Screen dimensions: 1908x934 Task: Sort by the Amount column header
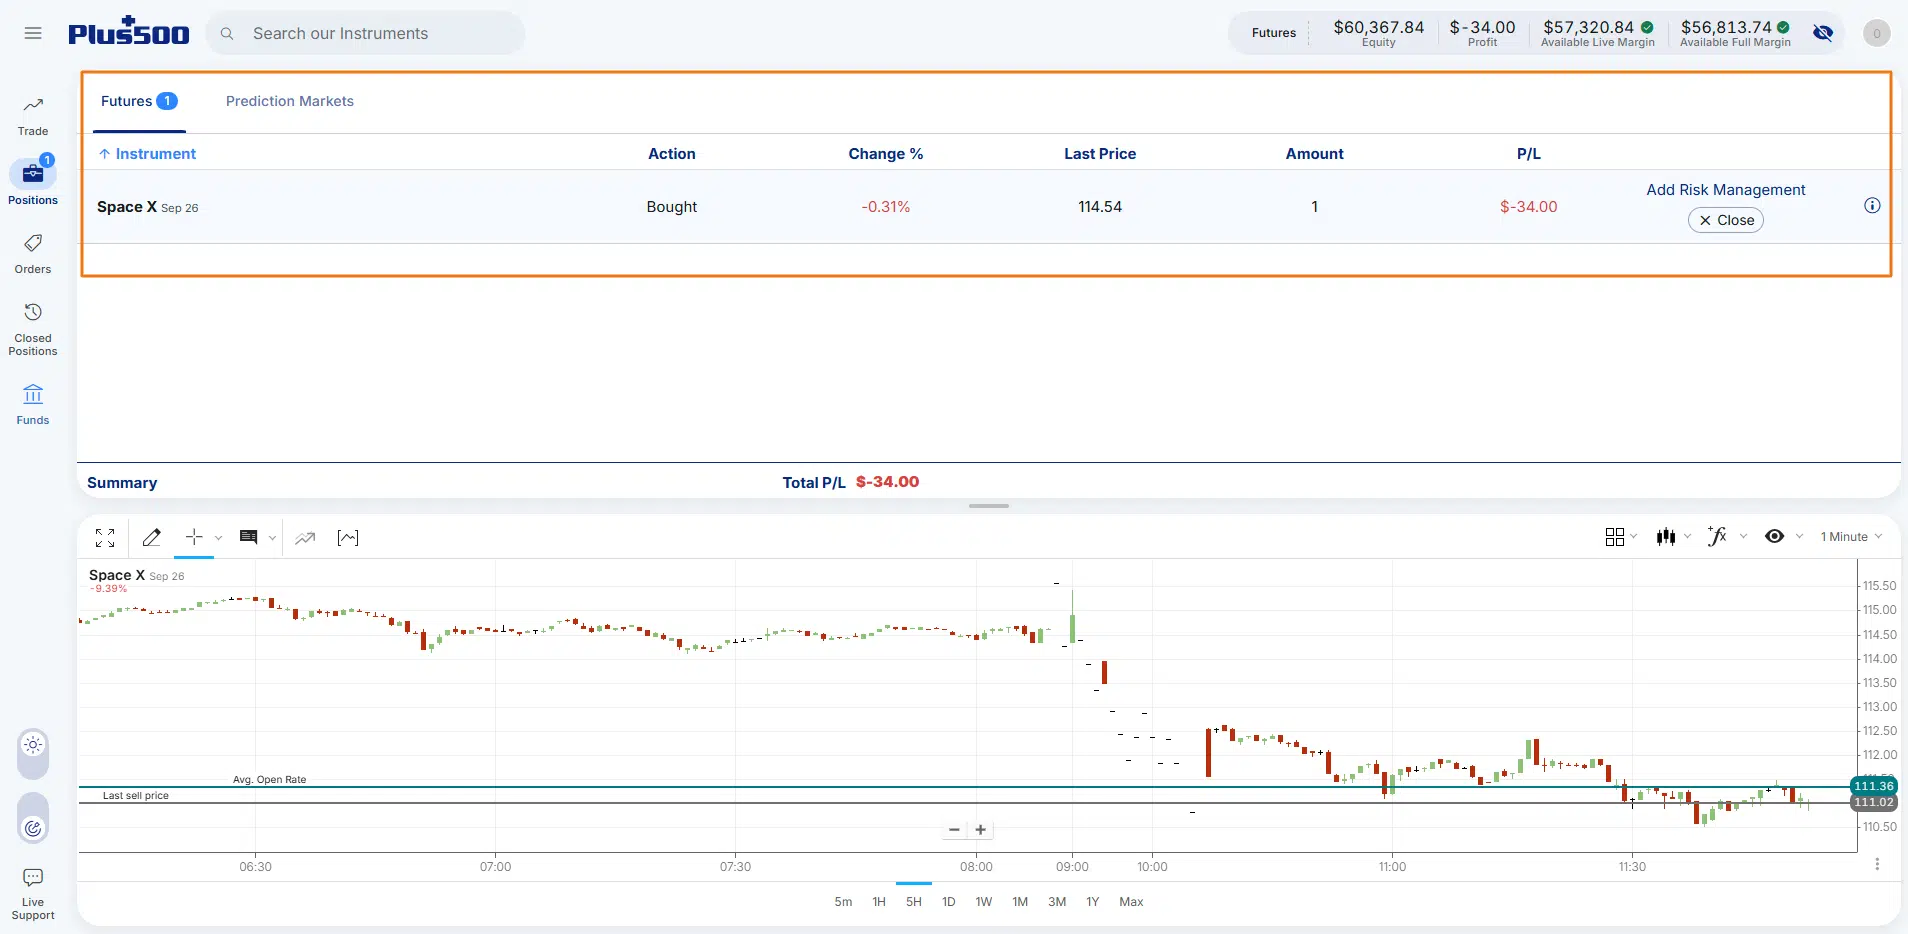click(x=1315, y=154)
